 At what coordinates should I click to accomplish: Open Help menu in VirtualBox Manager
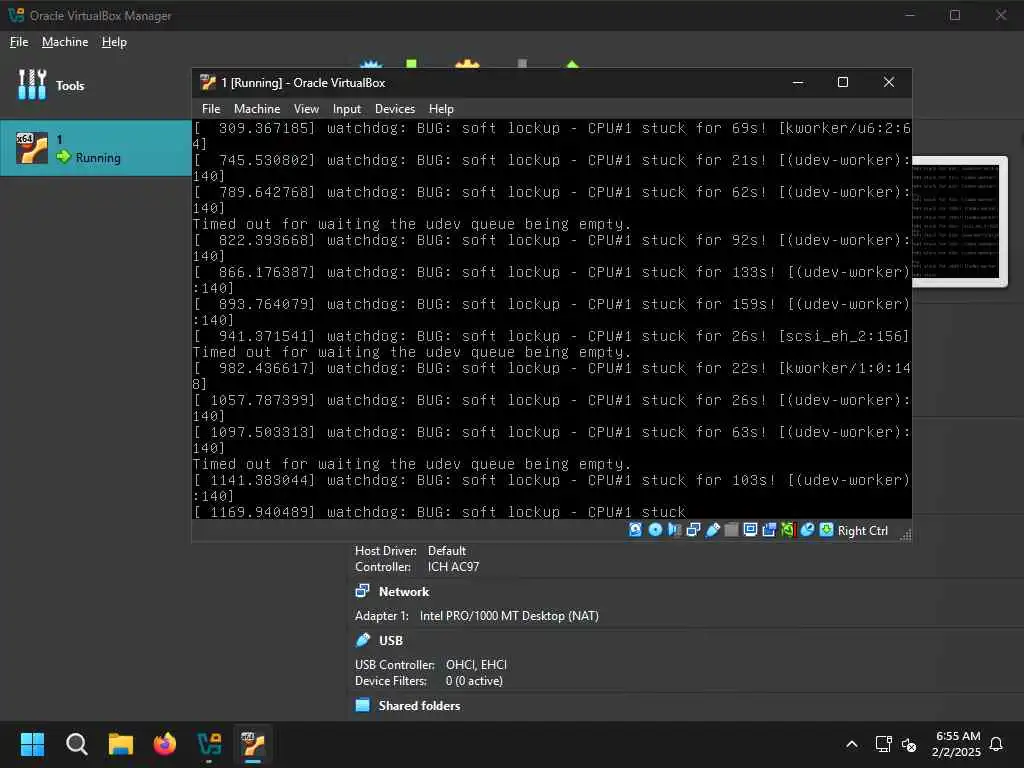114,42
